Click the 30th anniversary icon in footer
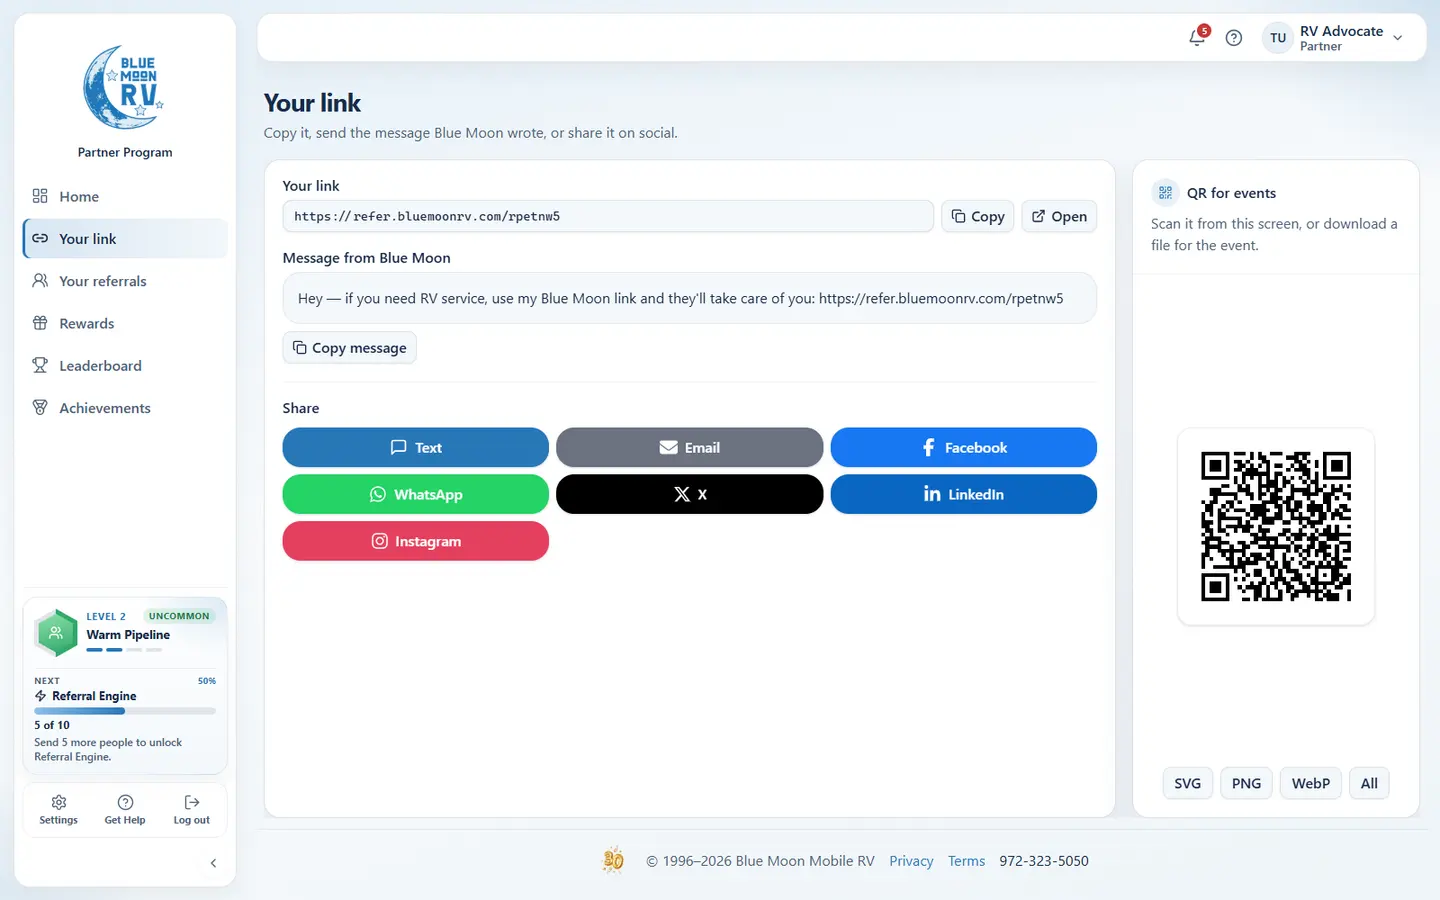 coord(613,860)
